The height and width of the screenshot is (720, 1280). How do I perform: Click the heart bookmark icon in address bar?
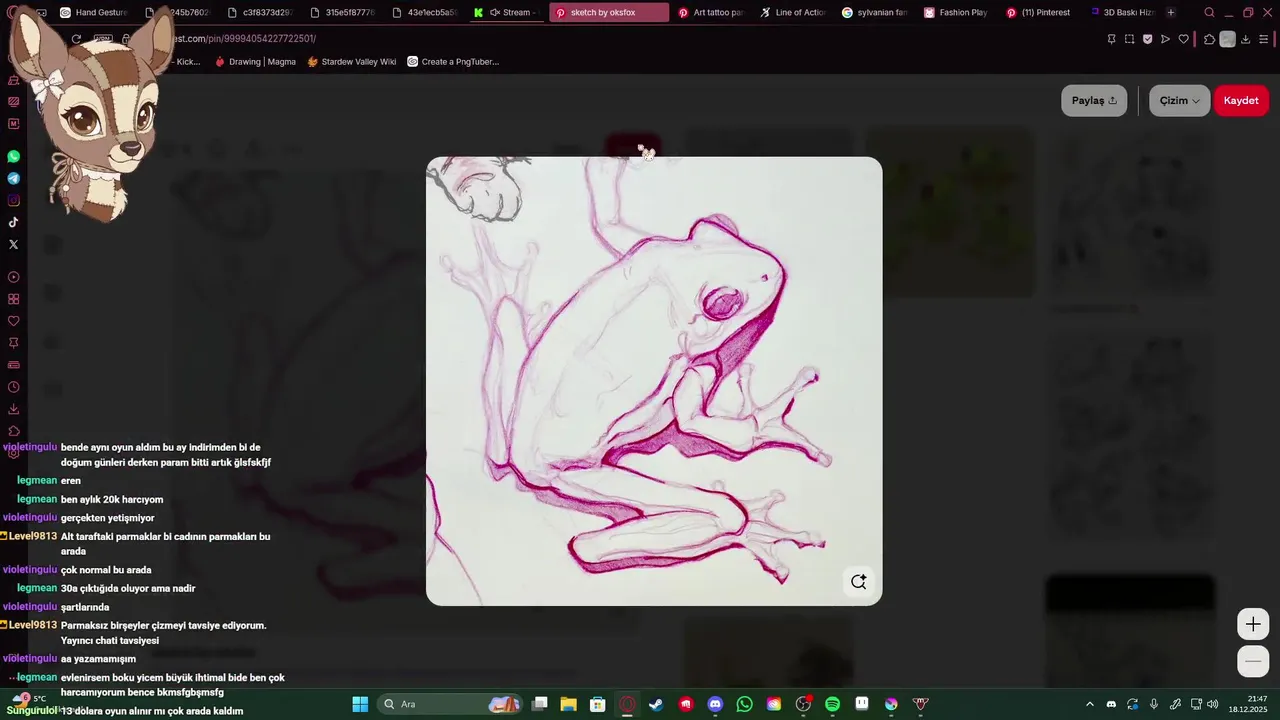click(1183, 39)
